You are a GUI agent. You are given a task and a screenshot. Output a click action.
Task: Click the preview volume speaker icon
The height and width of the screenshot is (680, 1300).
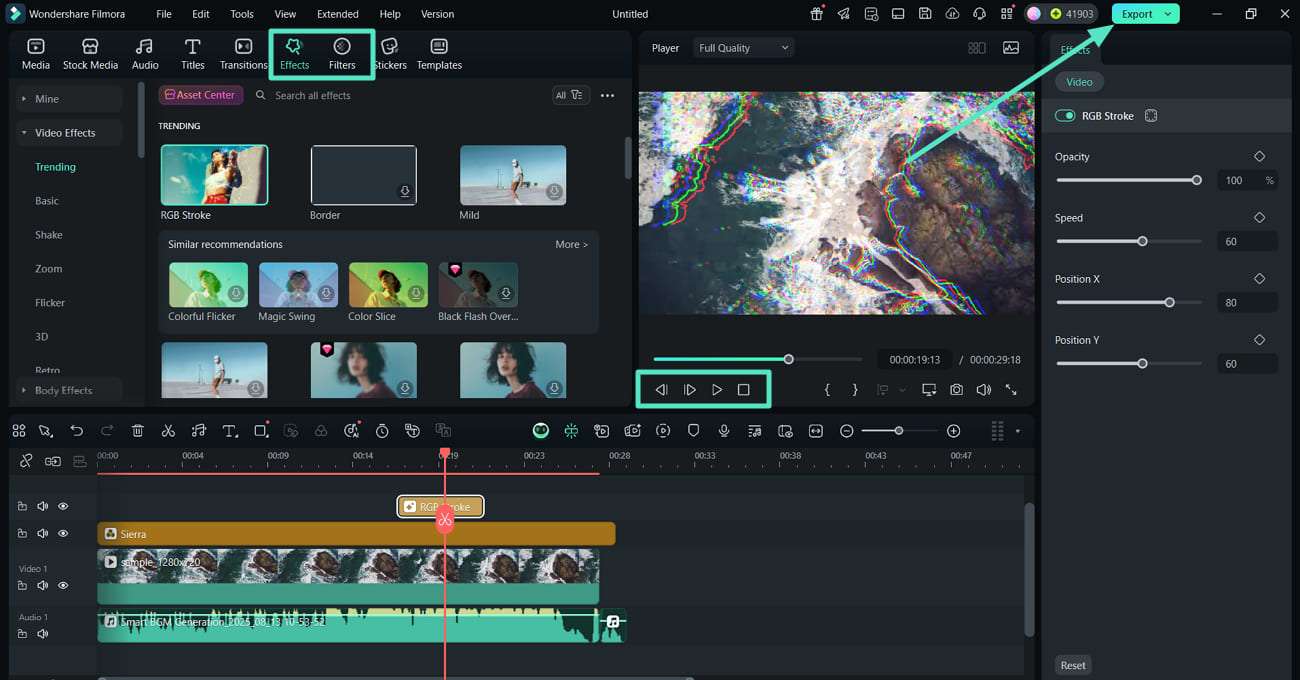983,390
